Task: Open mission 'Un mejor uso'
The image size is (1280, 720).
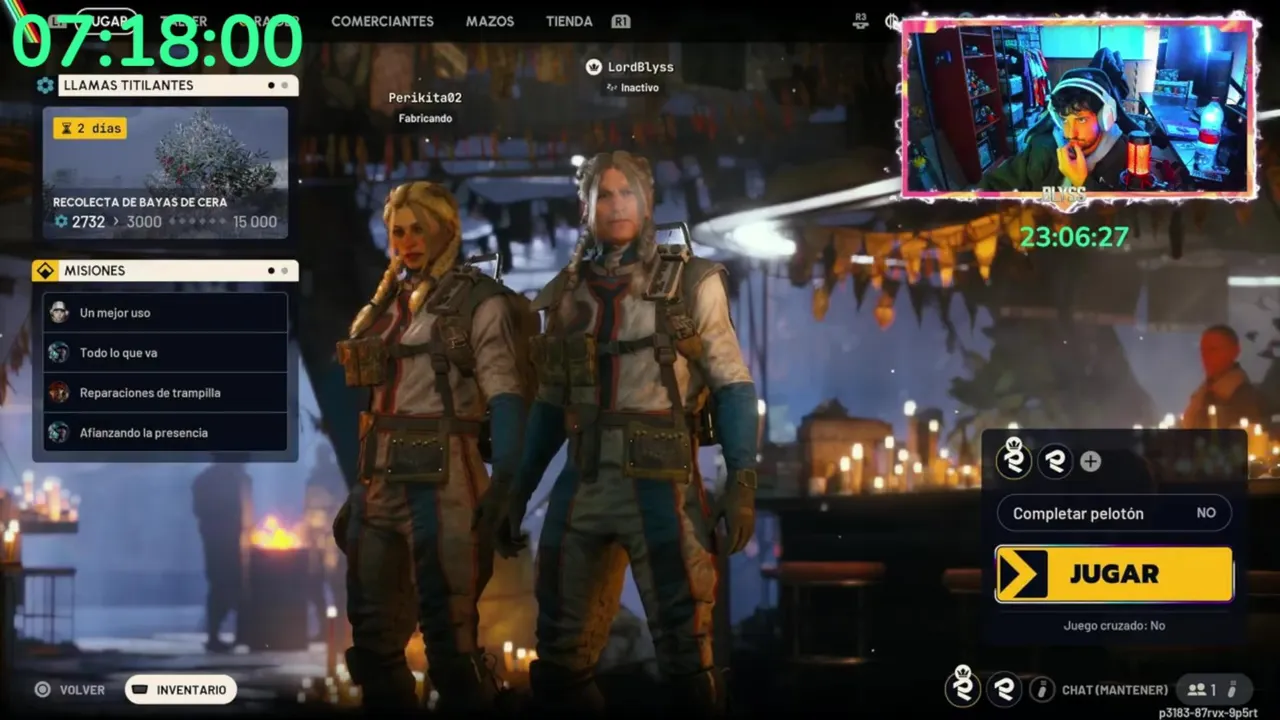Action: (x=165, y=312)
